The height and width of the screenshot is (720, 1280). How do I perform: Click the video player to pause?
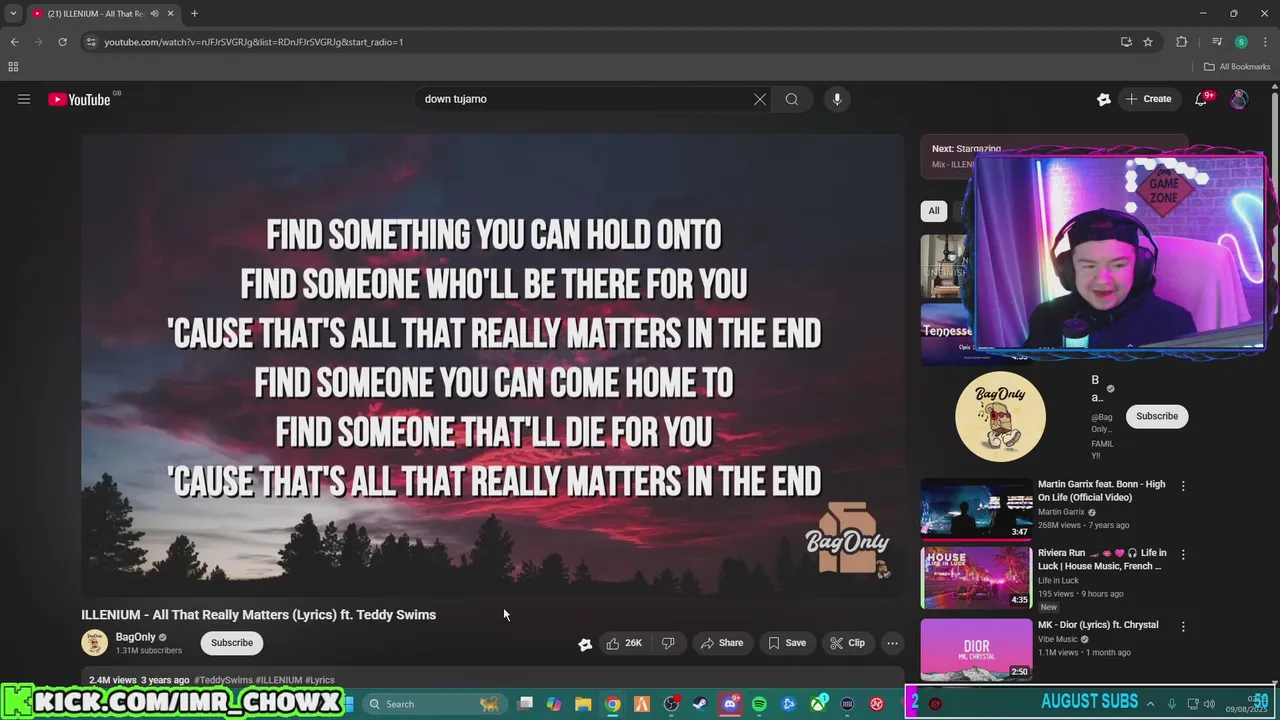[x=493, y=365]
